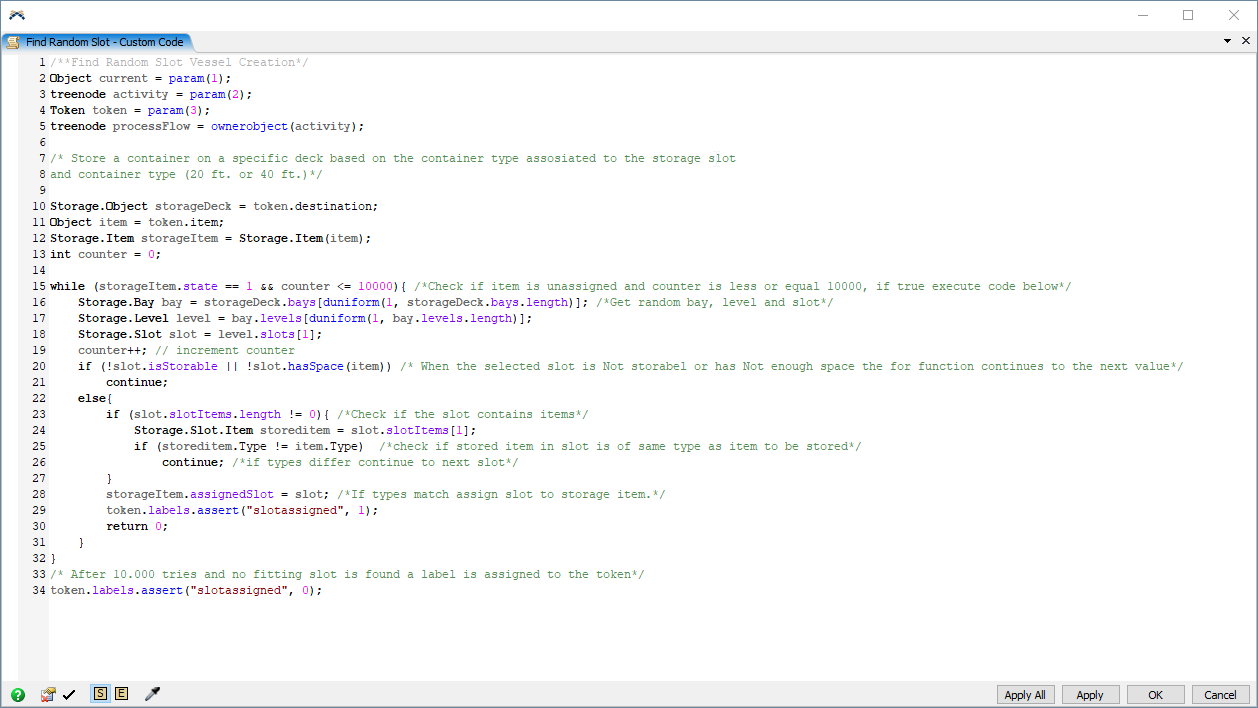Toggle the E mode button
This screenshot has height=708, width=1258.
click(121, 694)
